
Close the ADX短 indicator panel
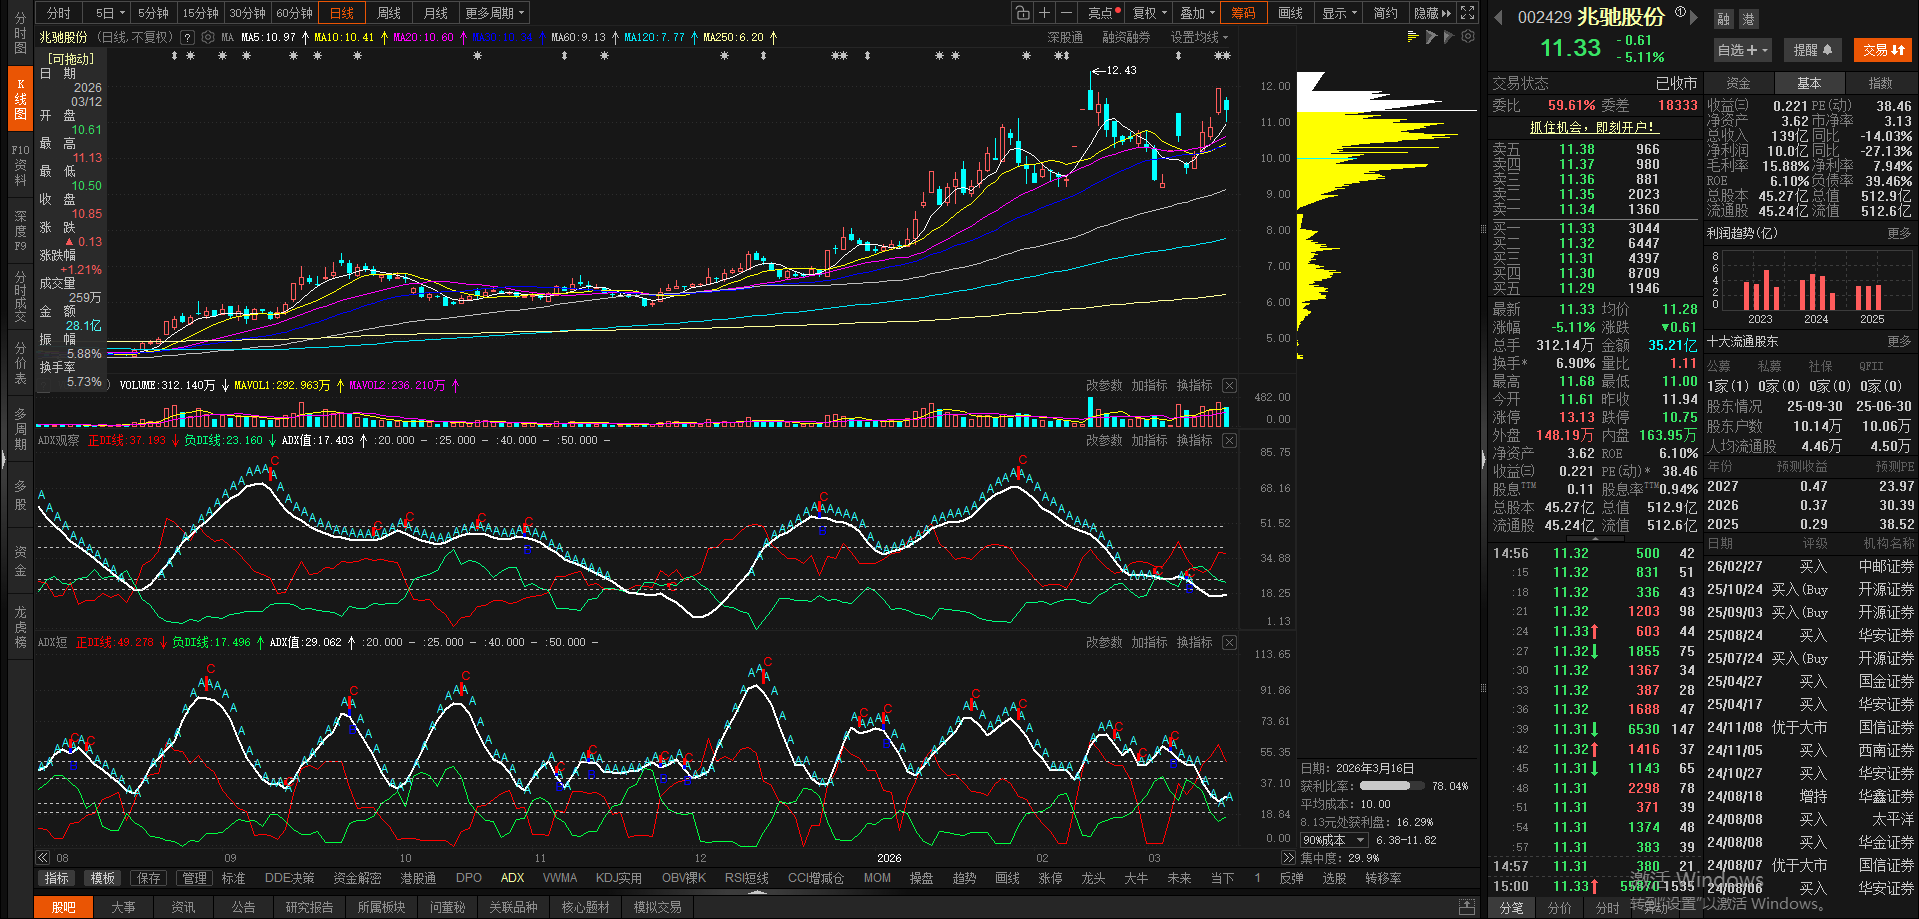1229,643
